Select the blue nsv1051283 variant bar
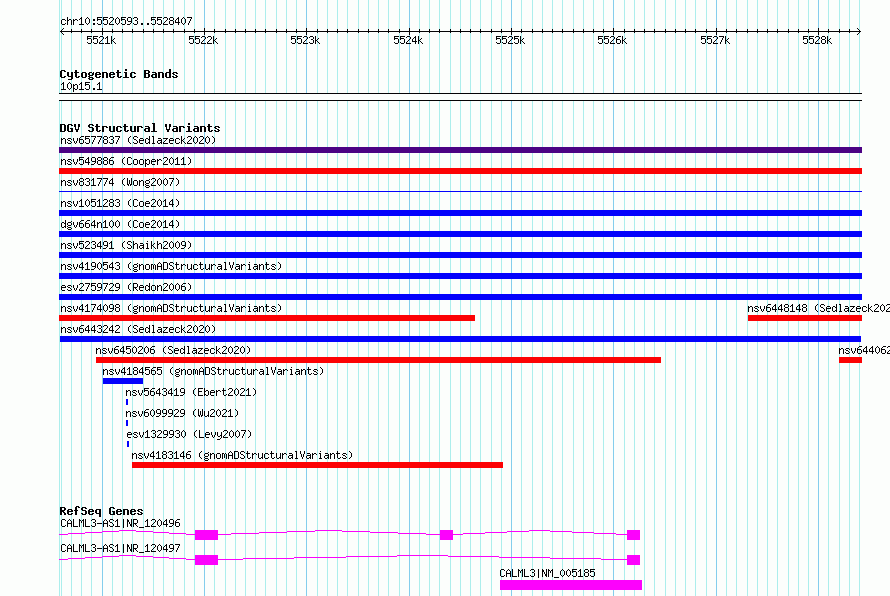This screenshot has height=596, width=890. (460, 213)
